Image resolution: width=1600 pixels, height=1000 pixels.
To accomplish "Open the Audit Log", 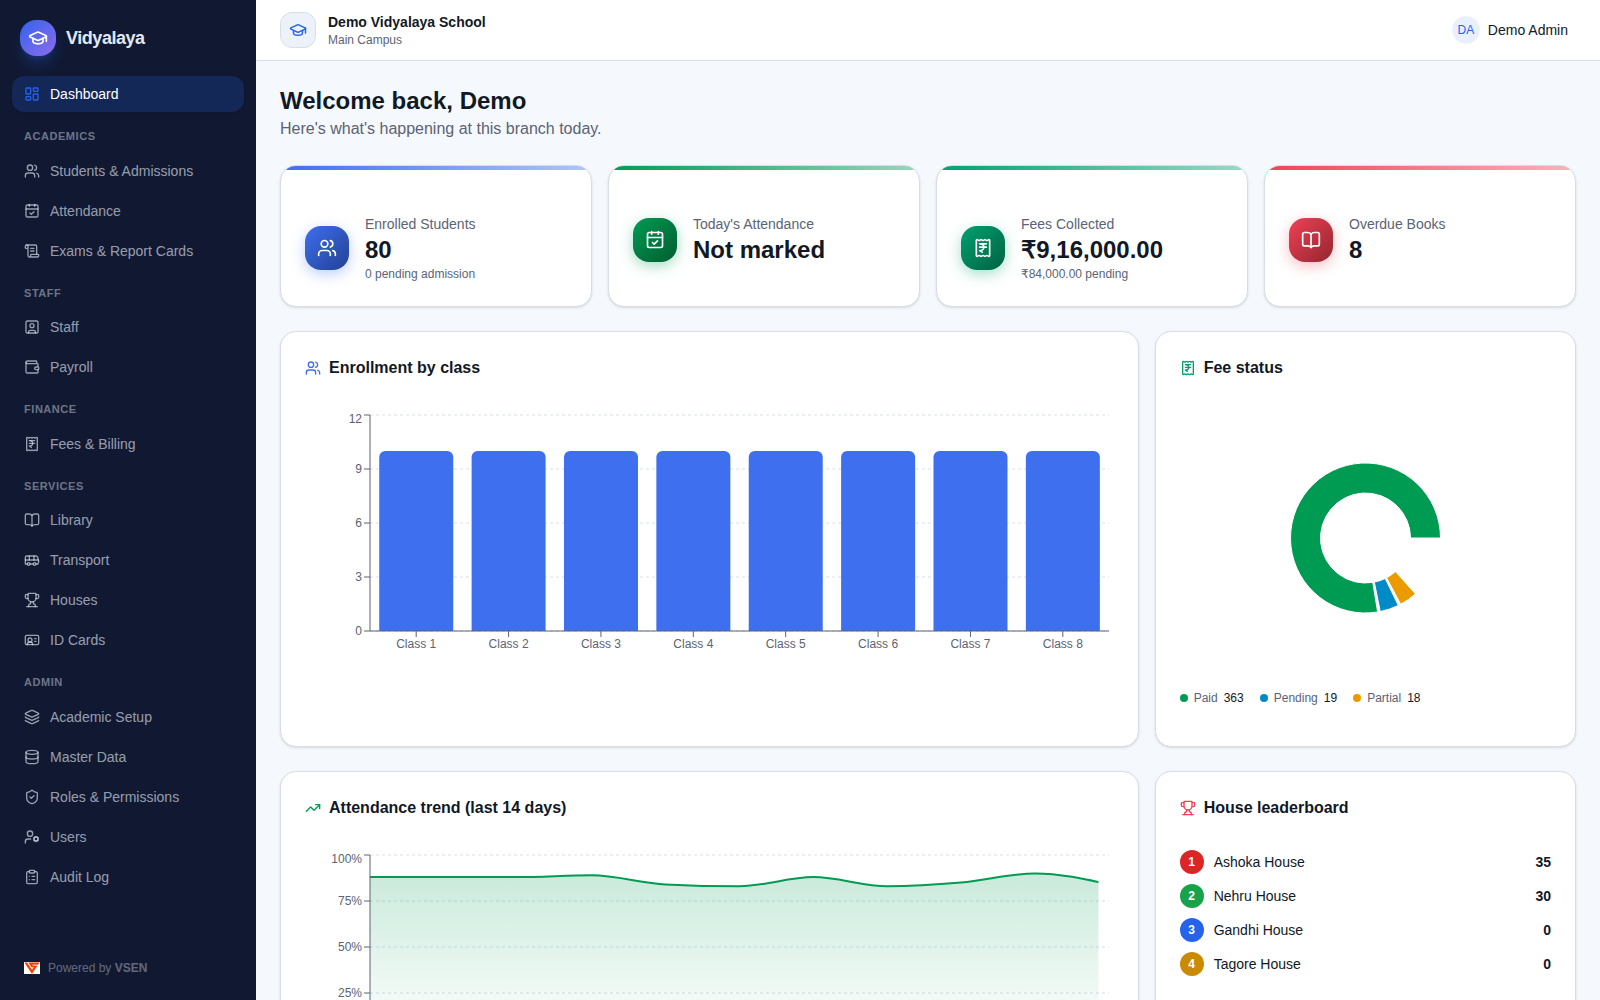I will (128, 877).
